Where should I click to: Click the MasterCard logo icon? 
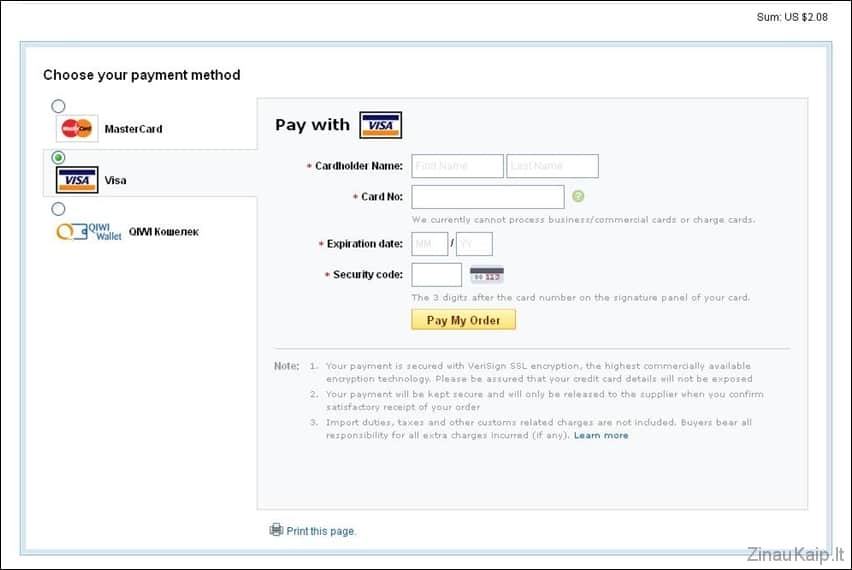77,128
